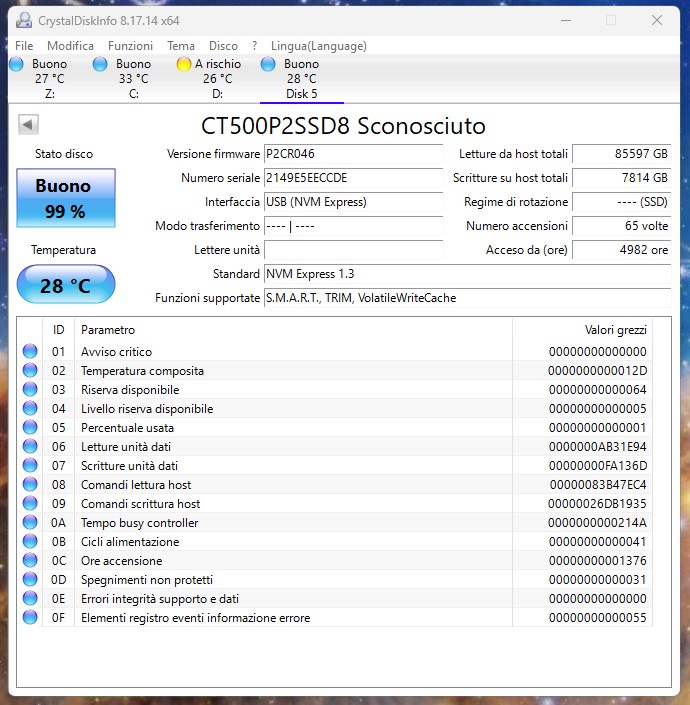Click the 28 °C temperature button
The image size is (690, 705).
click(x=66, y=285)
